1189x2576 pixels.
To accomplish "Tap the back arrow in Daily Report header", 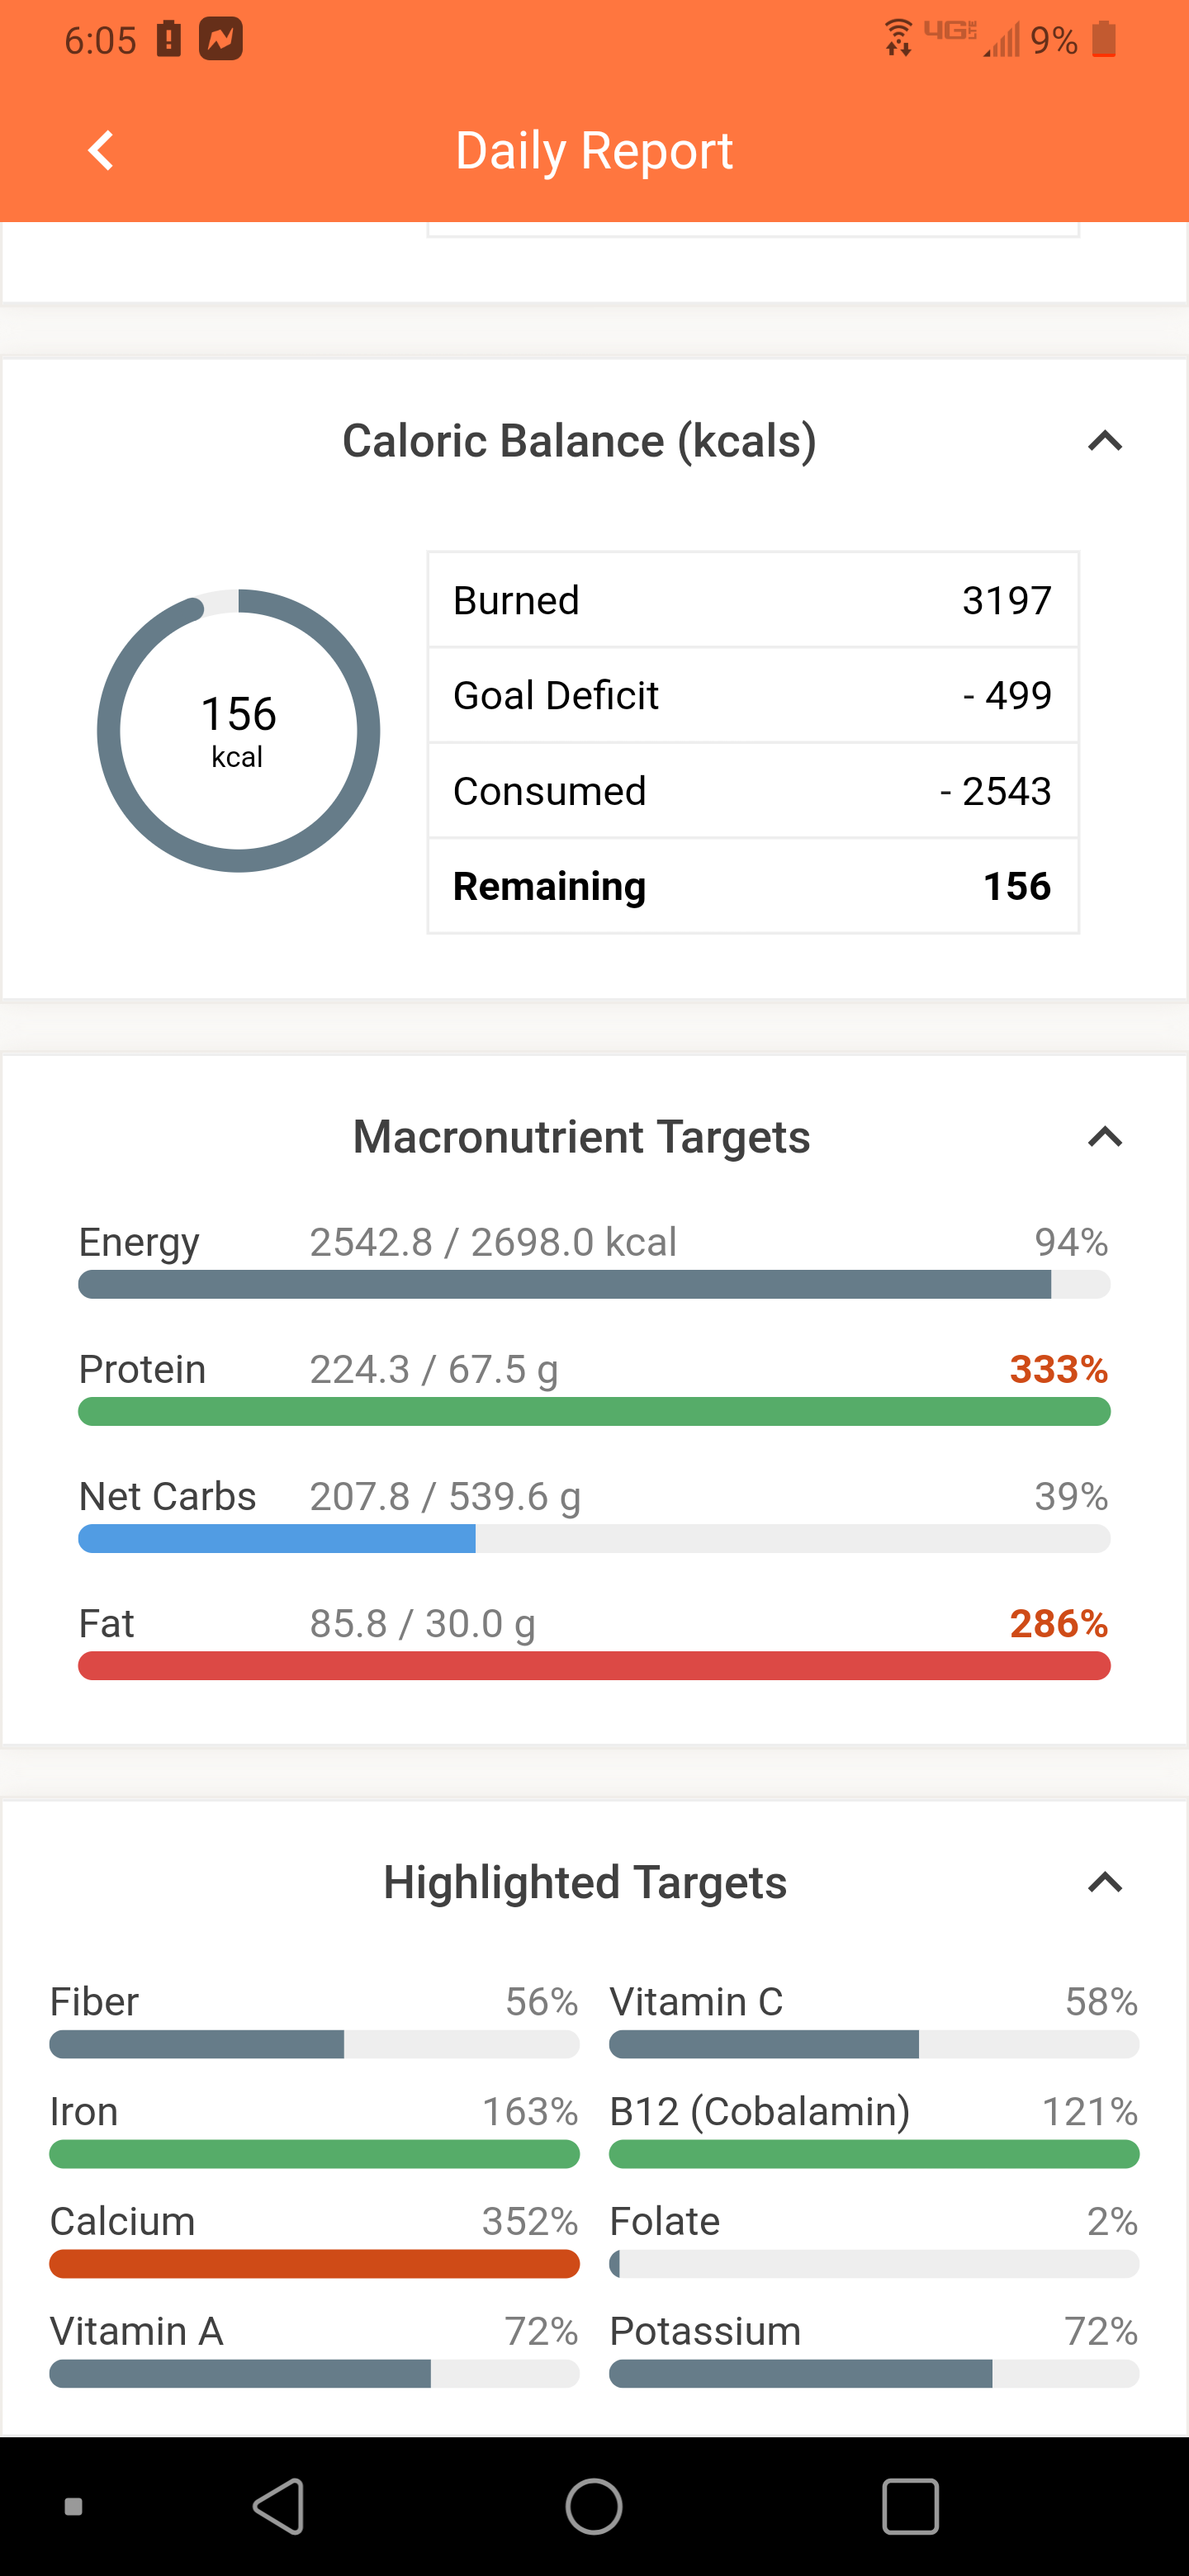I will pyautogui.click(x=101, y=151).
